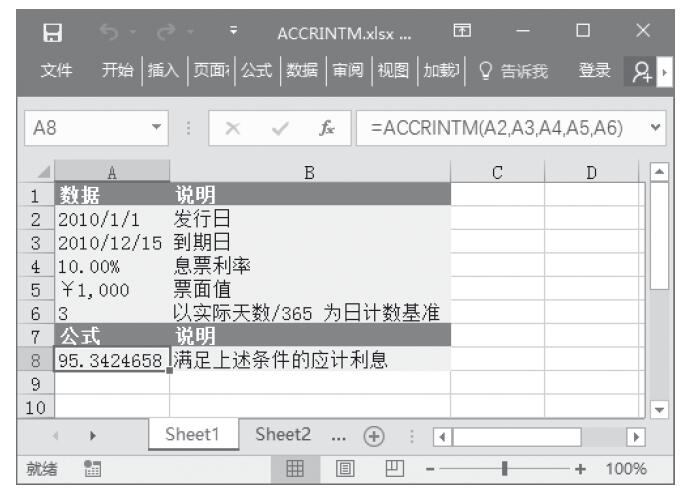
Task: Click the Insert Function fx icon
Action: point(326,129)
